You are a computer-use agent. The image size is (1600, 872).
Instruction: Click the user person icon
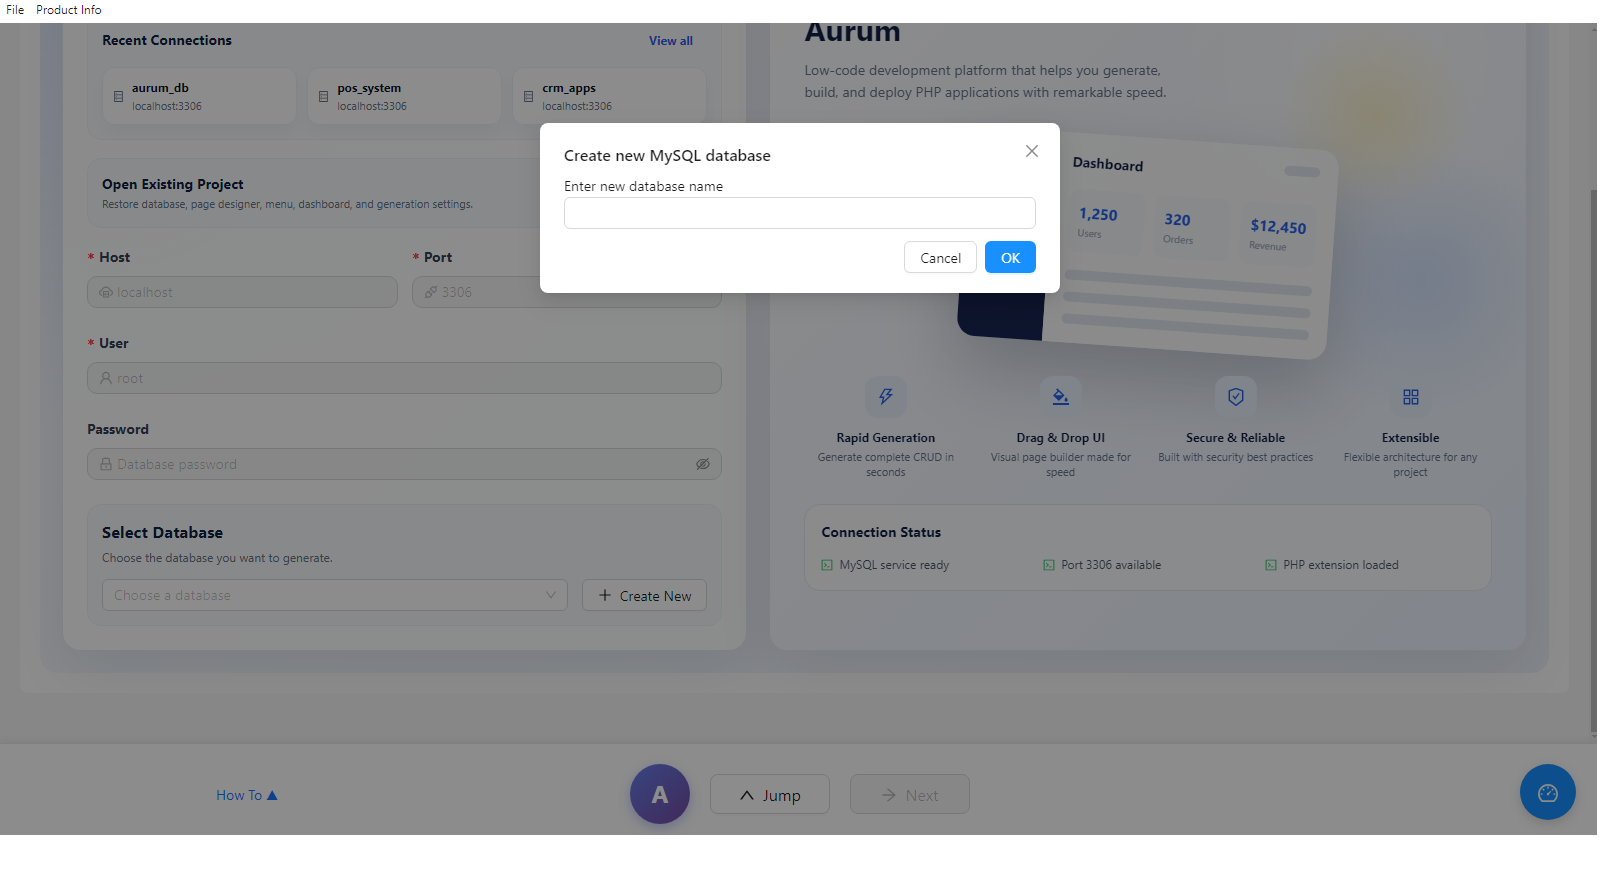point(106,378)
